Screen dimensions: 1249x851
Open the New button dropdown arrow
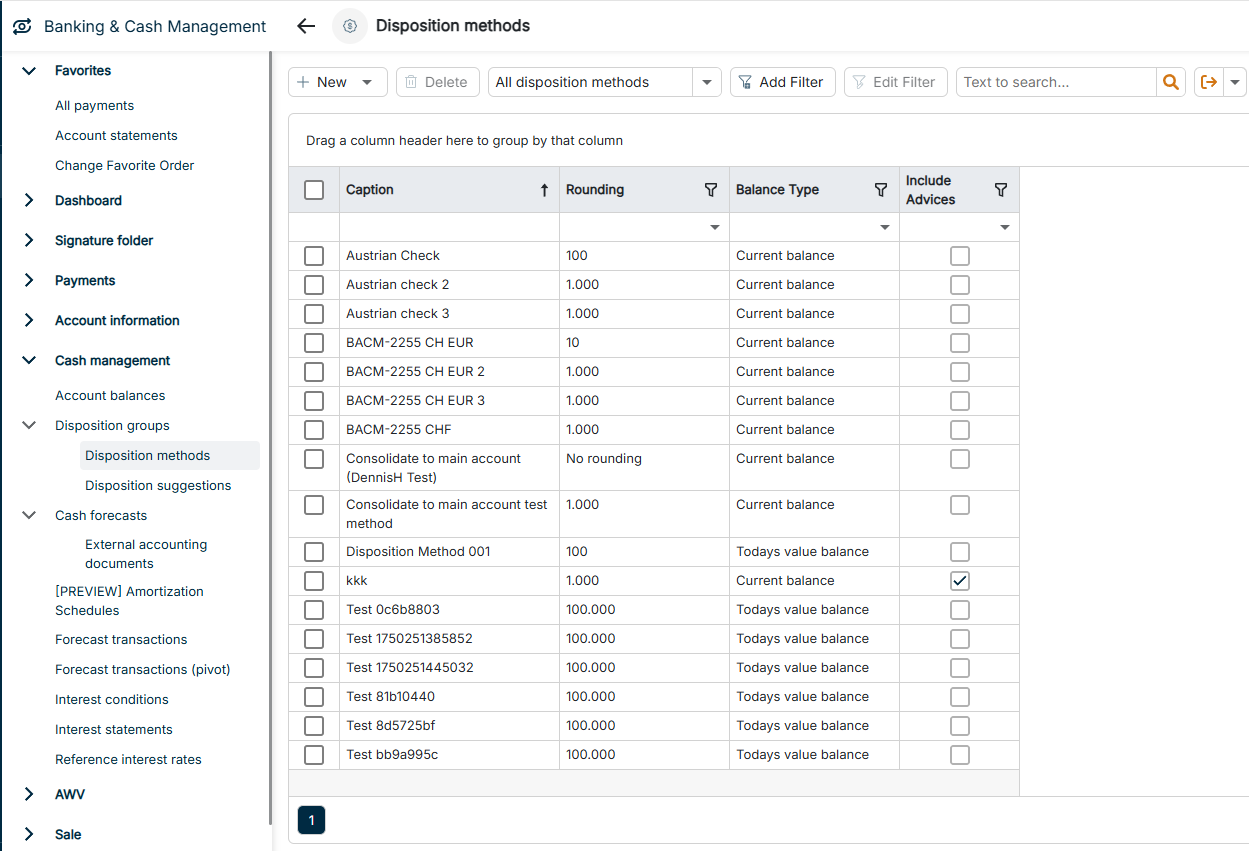(368, 82)
